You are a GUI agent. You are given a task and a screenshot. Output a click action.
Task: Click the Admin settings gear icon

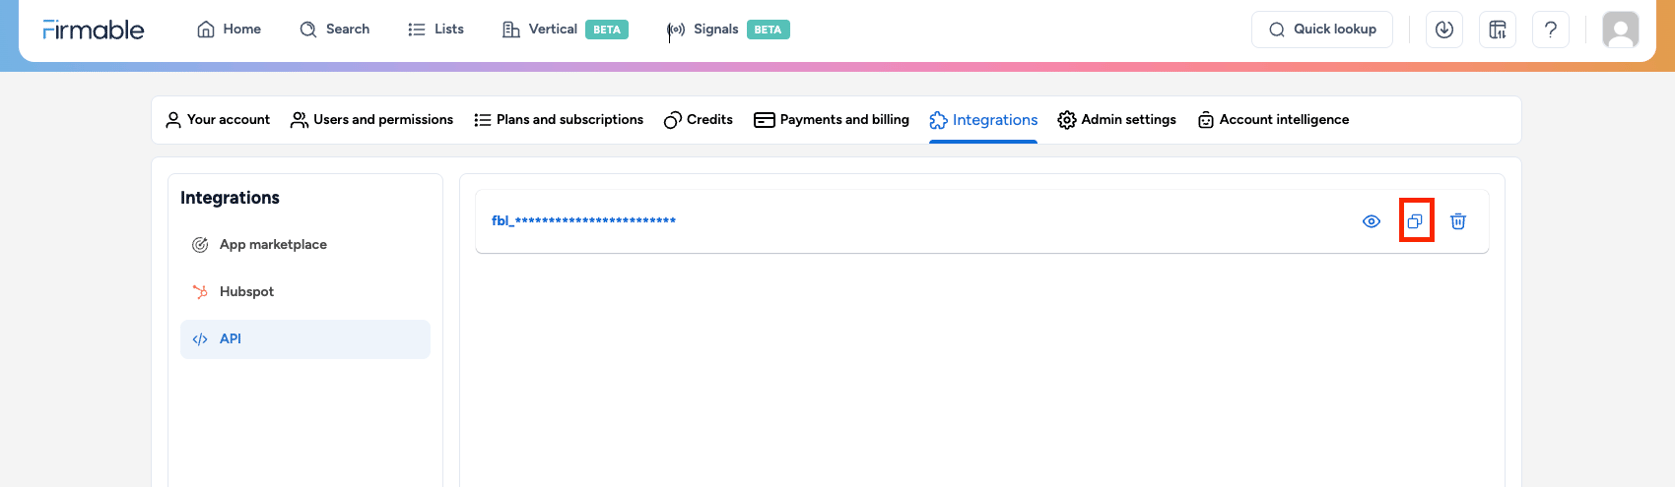click(1067, 120)
